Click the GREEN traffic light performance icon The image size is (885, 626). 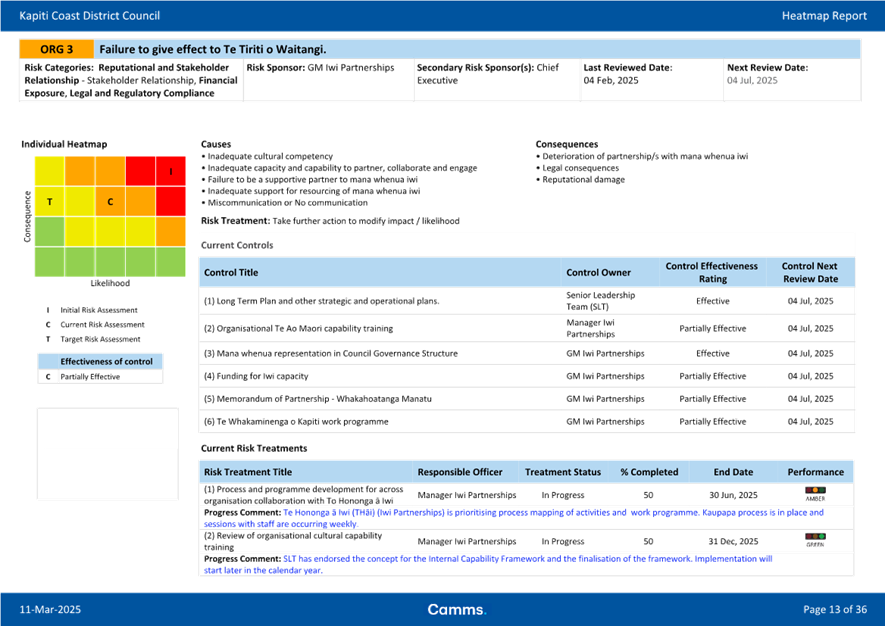(x=815, y=540)
